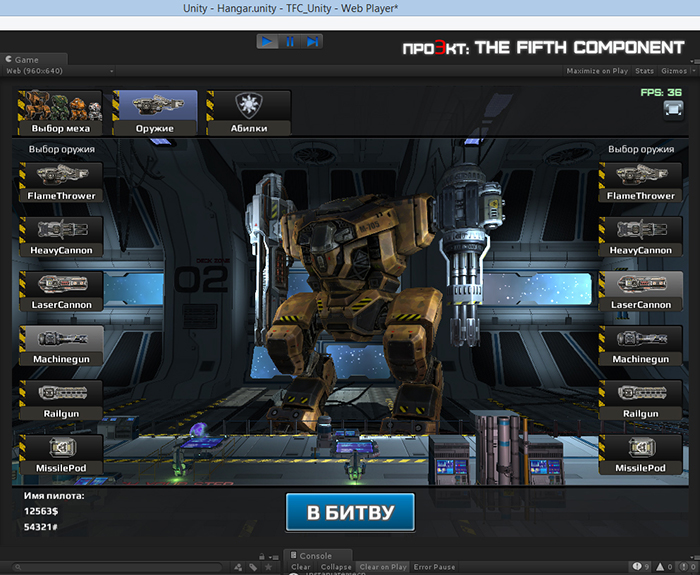700x575 pixels.
Task: Toggle info message count filter
Action: 640,567
